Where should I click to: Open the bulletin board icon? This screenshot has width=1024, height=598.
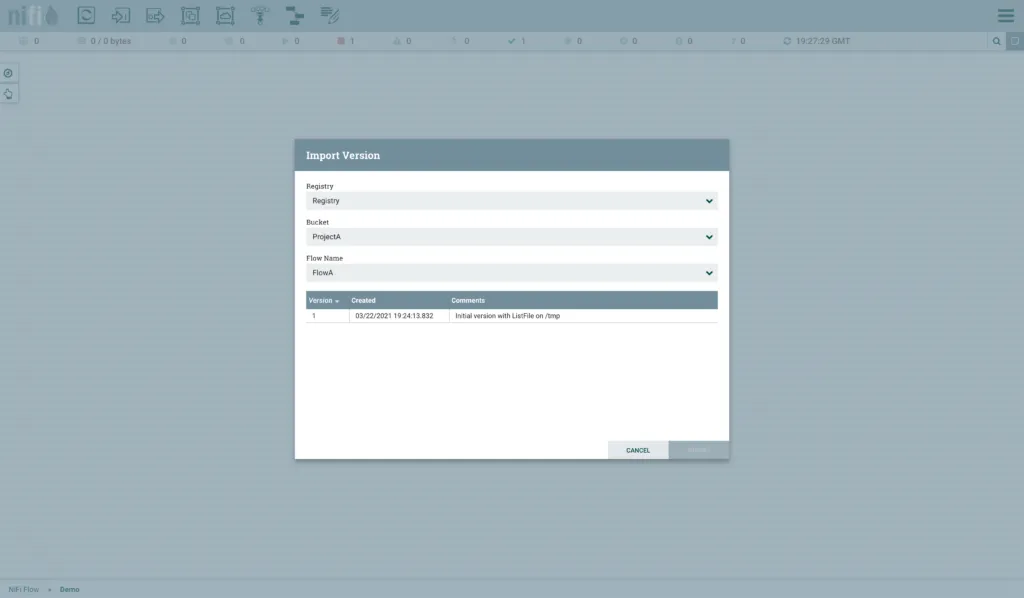[1014, 41]
